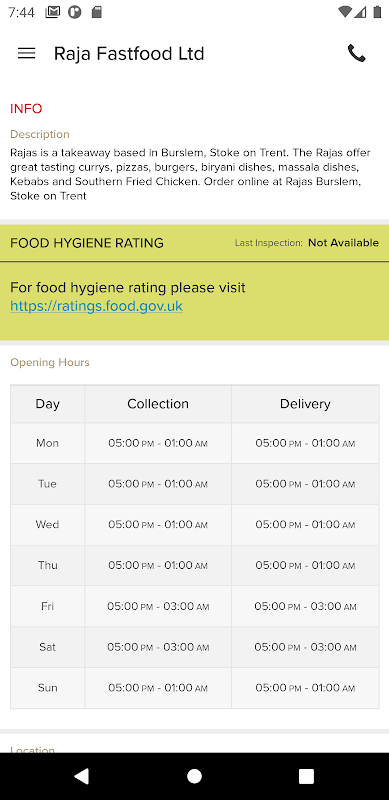
Task: Tap the Fri row label
Action: click(x=47, y=607)
